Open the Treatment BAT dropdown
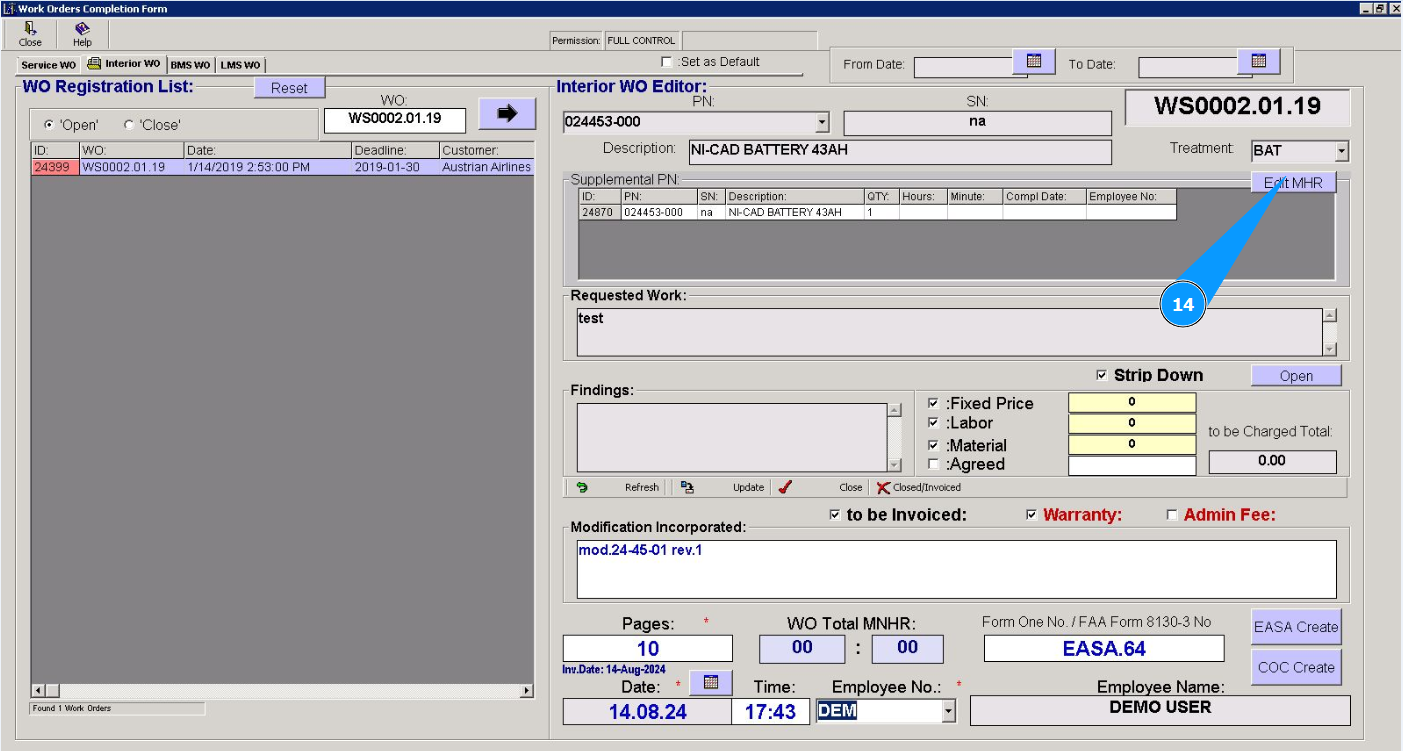The height and width of the screenshot is (751, 1403). tap(1341, 152)
